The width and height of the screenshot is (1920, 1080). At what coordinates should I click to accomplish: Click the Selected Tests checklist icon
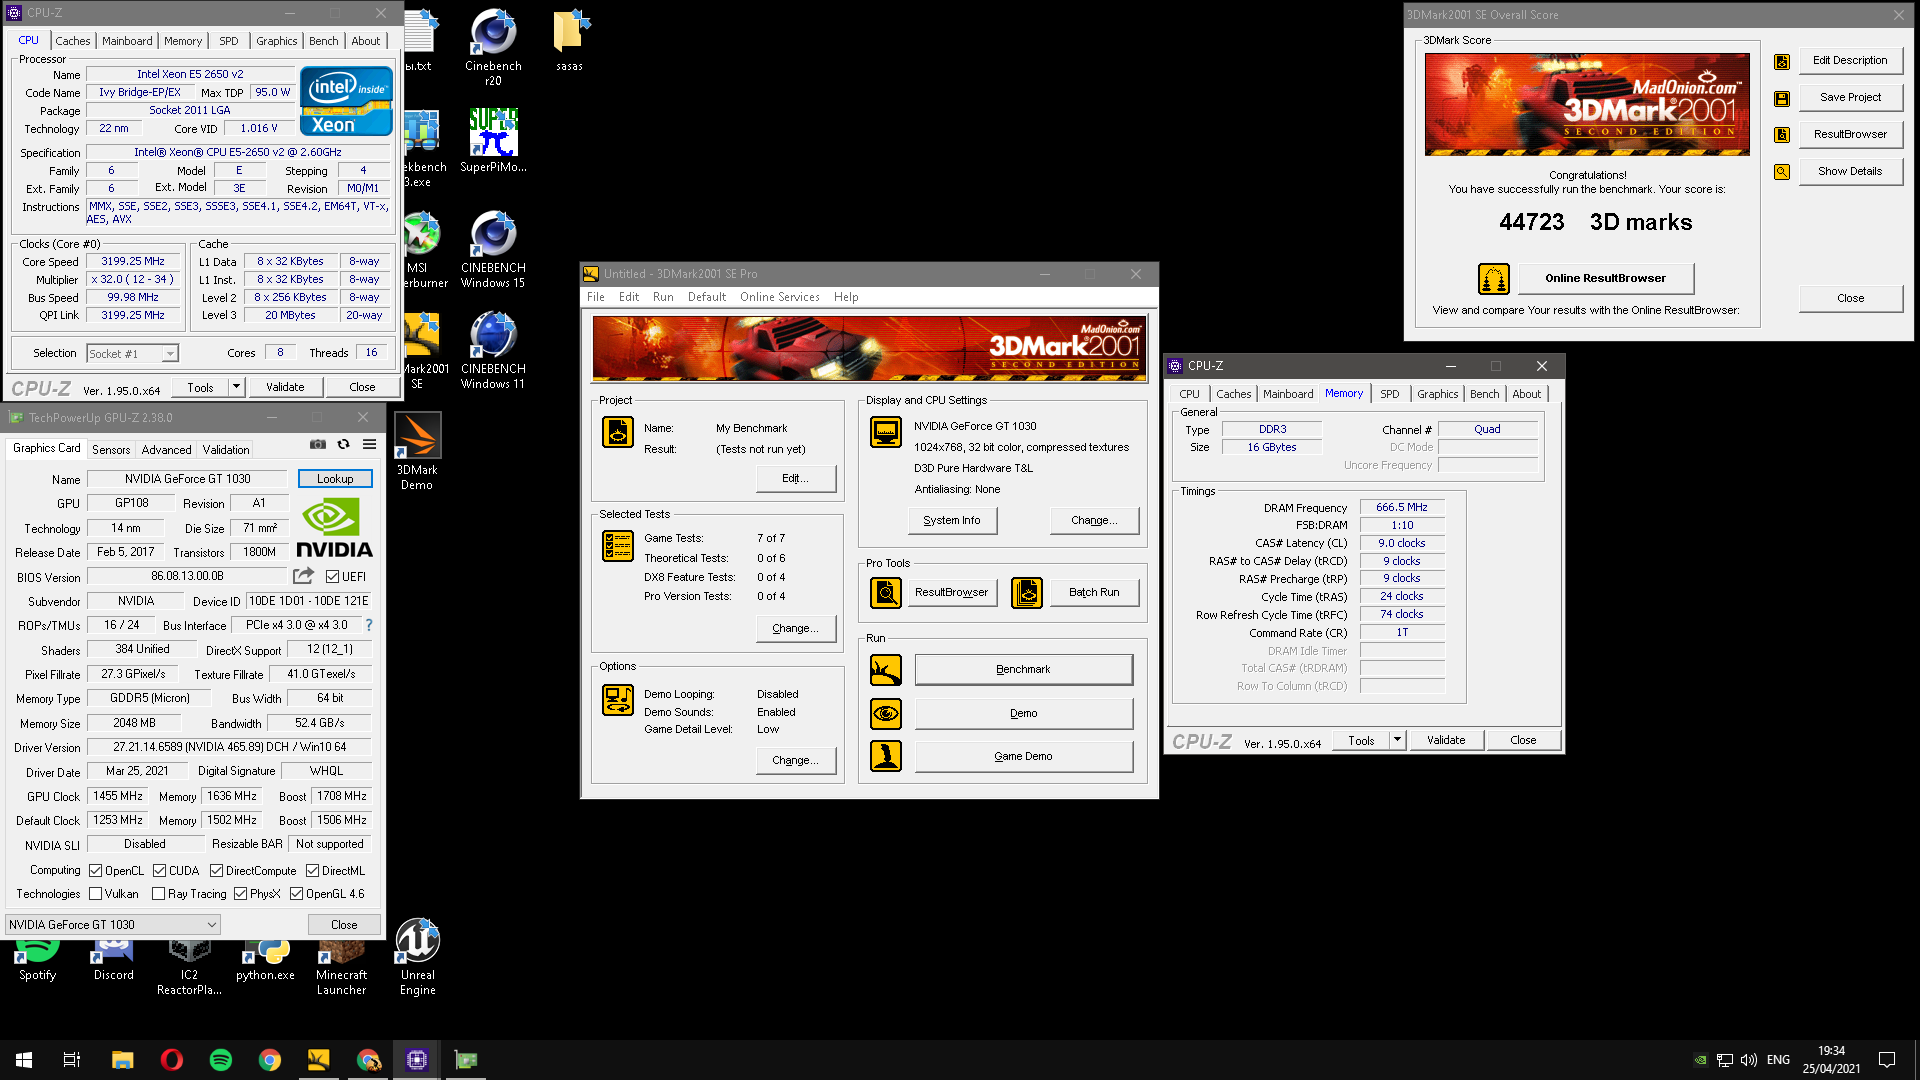point(618,546)
